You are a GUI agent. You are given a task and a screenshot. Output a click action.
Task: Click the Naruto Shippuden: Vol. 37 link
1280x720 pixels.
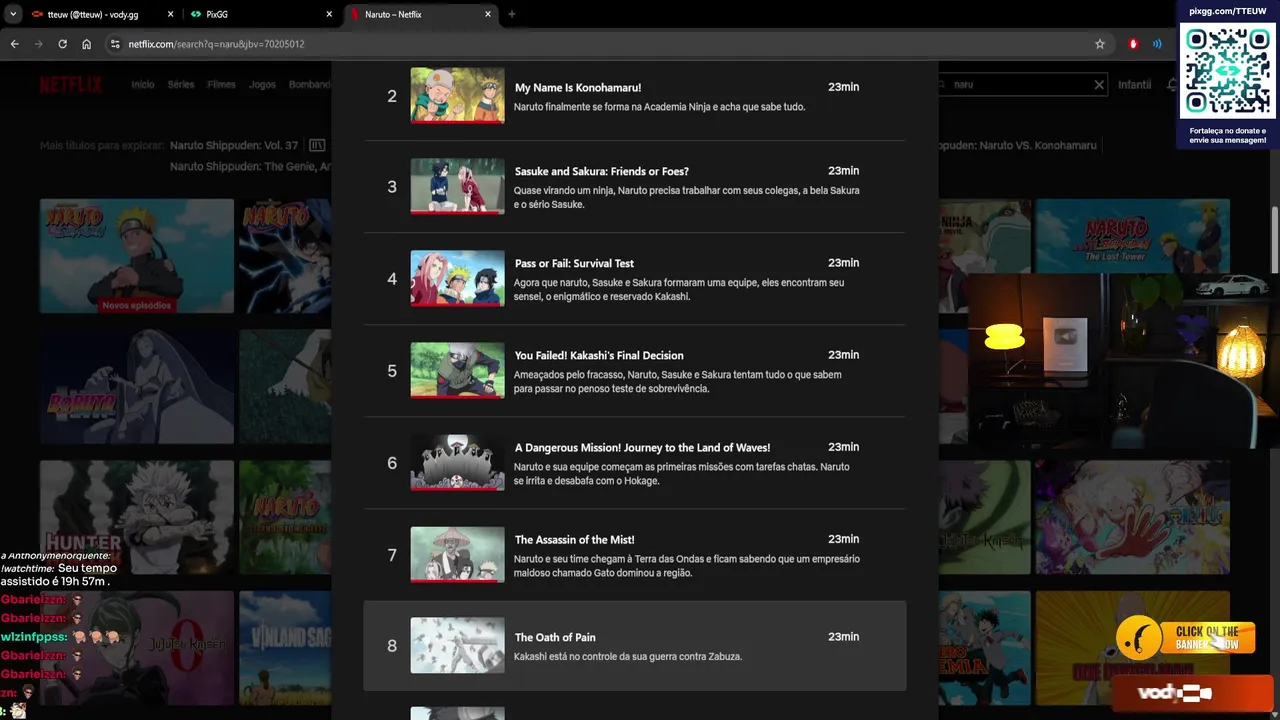tap(234, 145)
